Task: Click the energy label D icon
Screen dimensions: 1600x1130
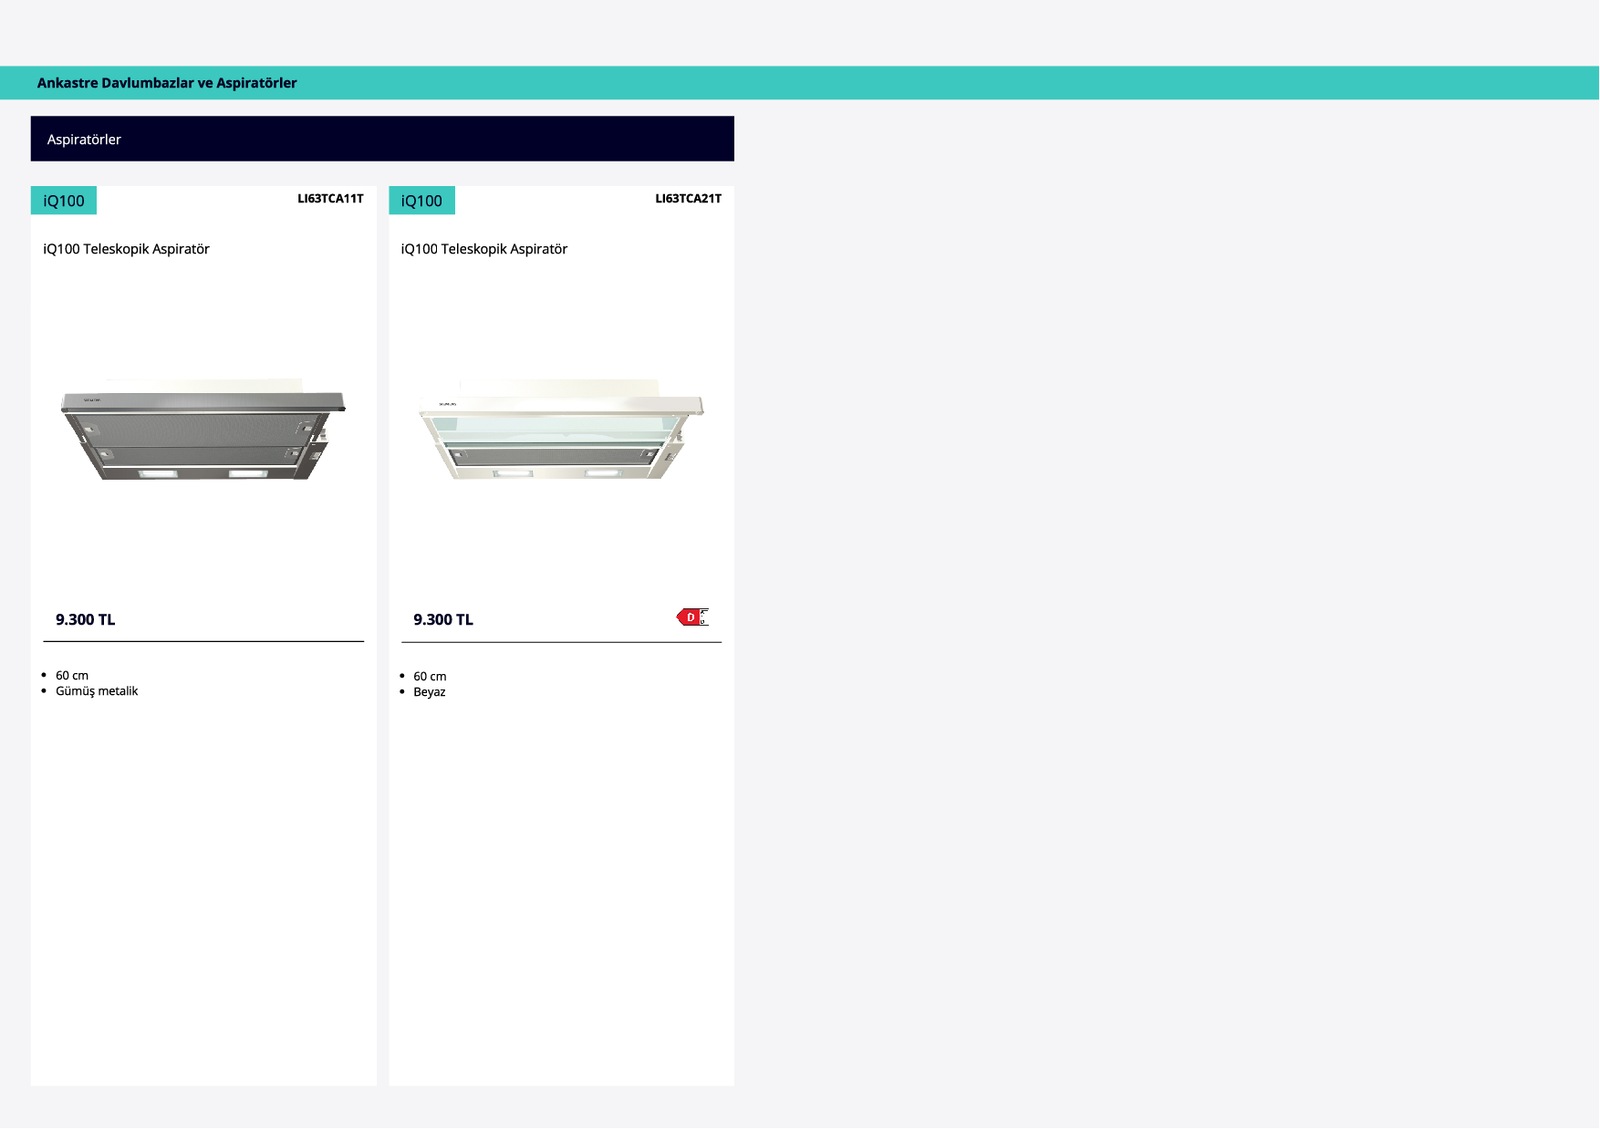Action: click(x=692, y=617)
